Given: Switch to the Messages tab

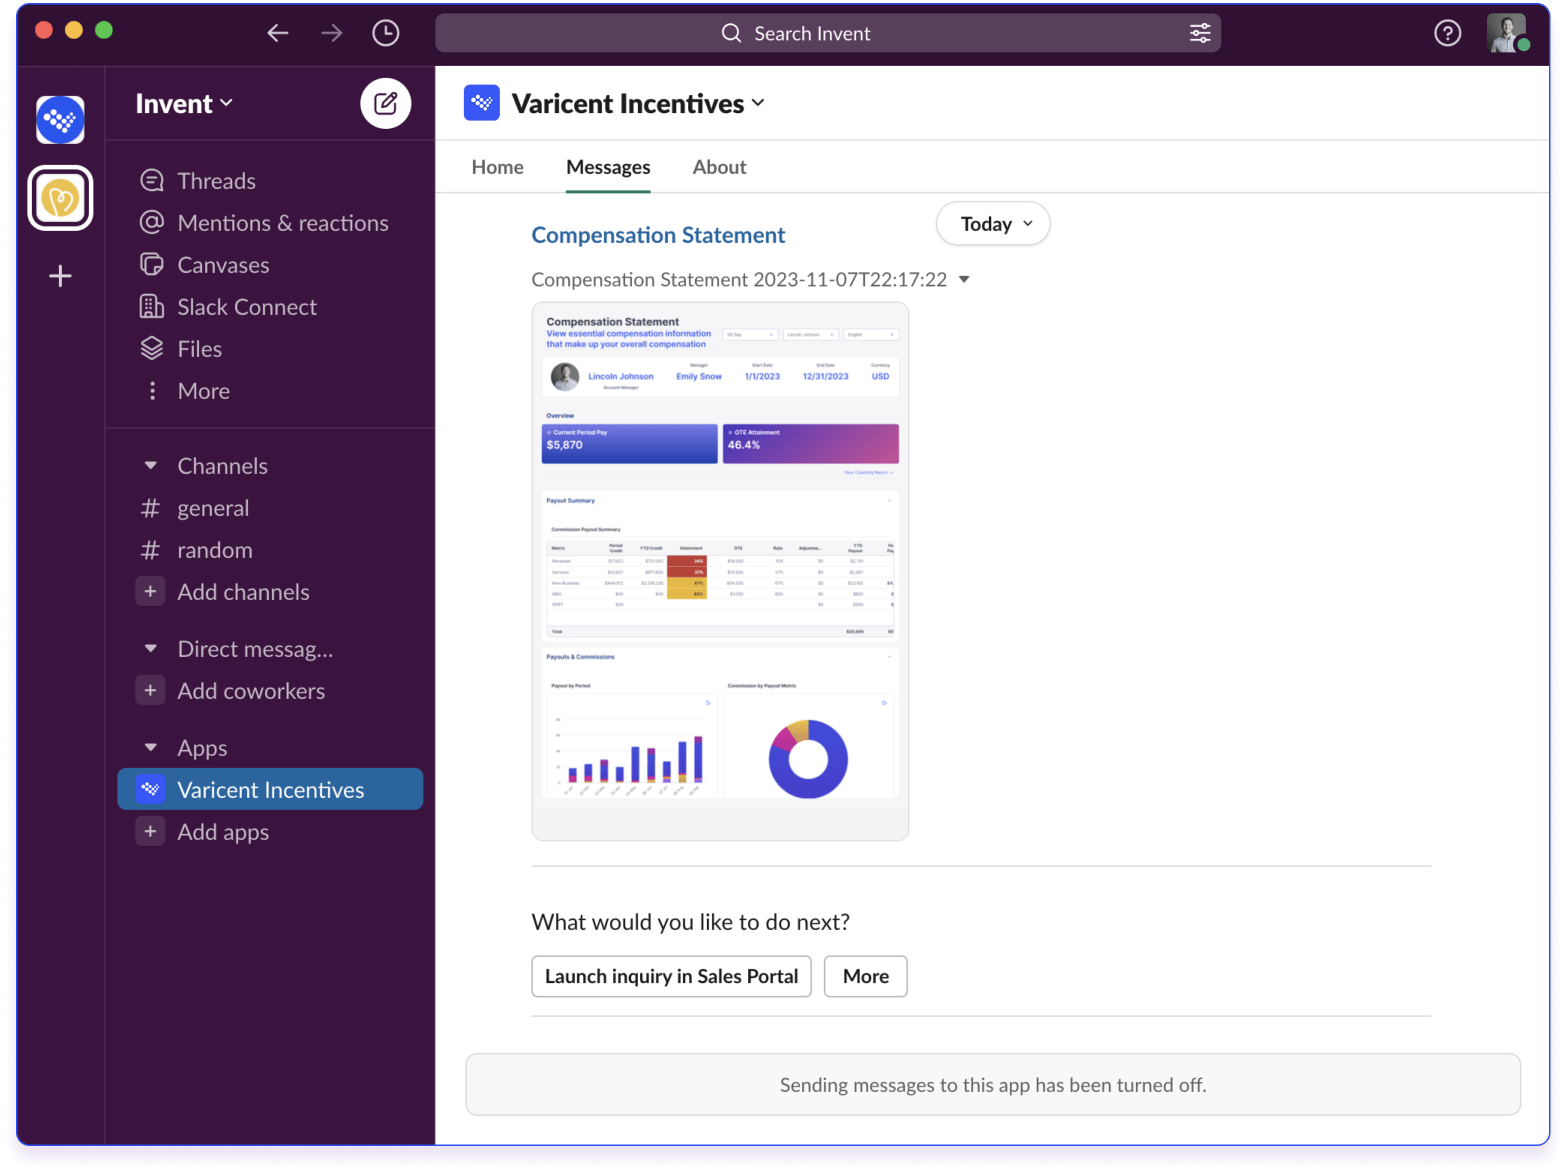Looking at the screenshot, I should pos(608,167).
